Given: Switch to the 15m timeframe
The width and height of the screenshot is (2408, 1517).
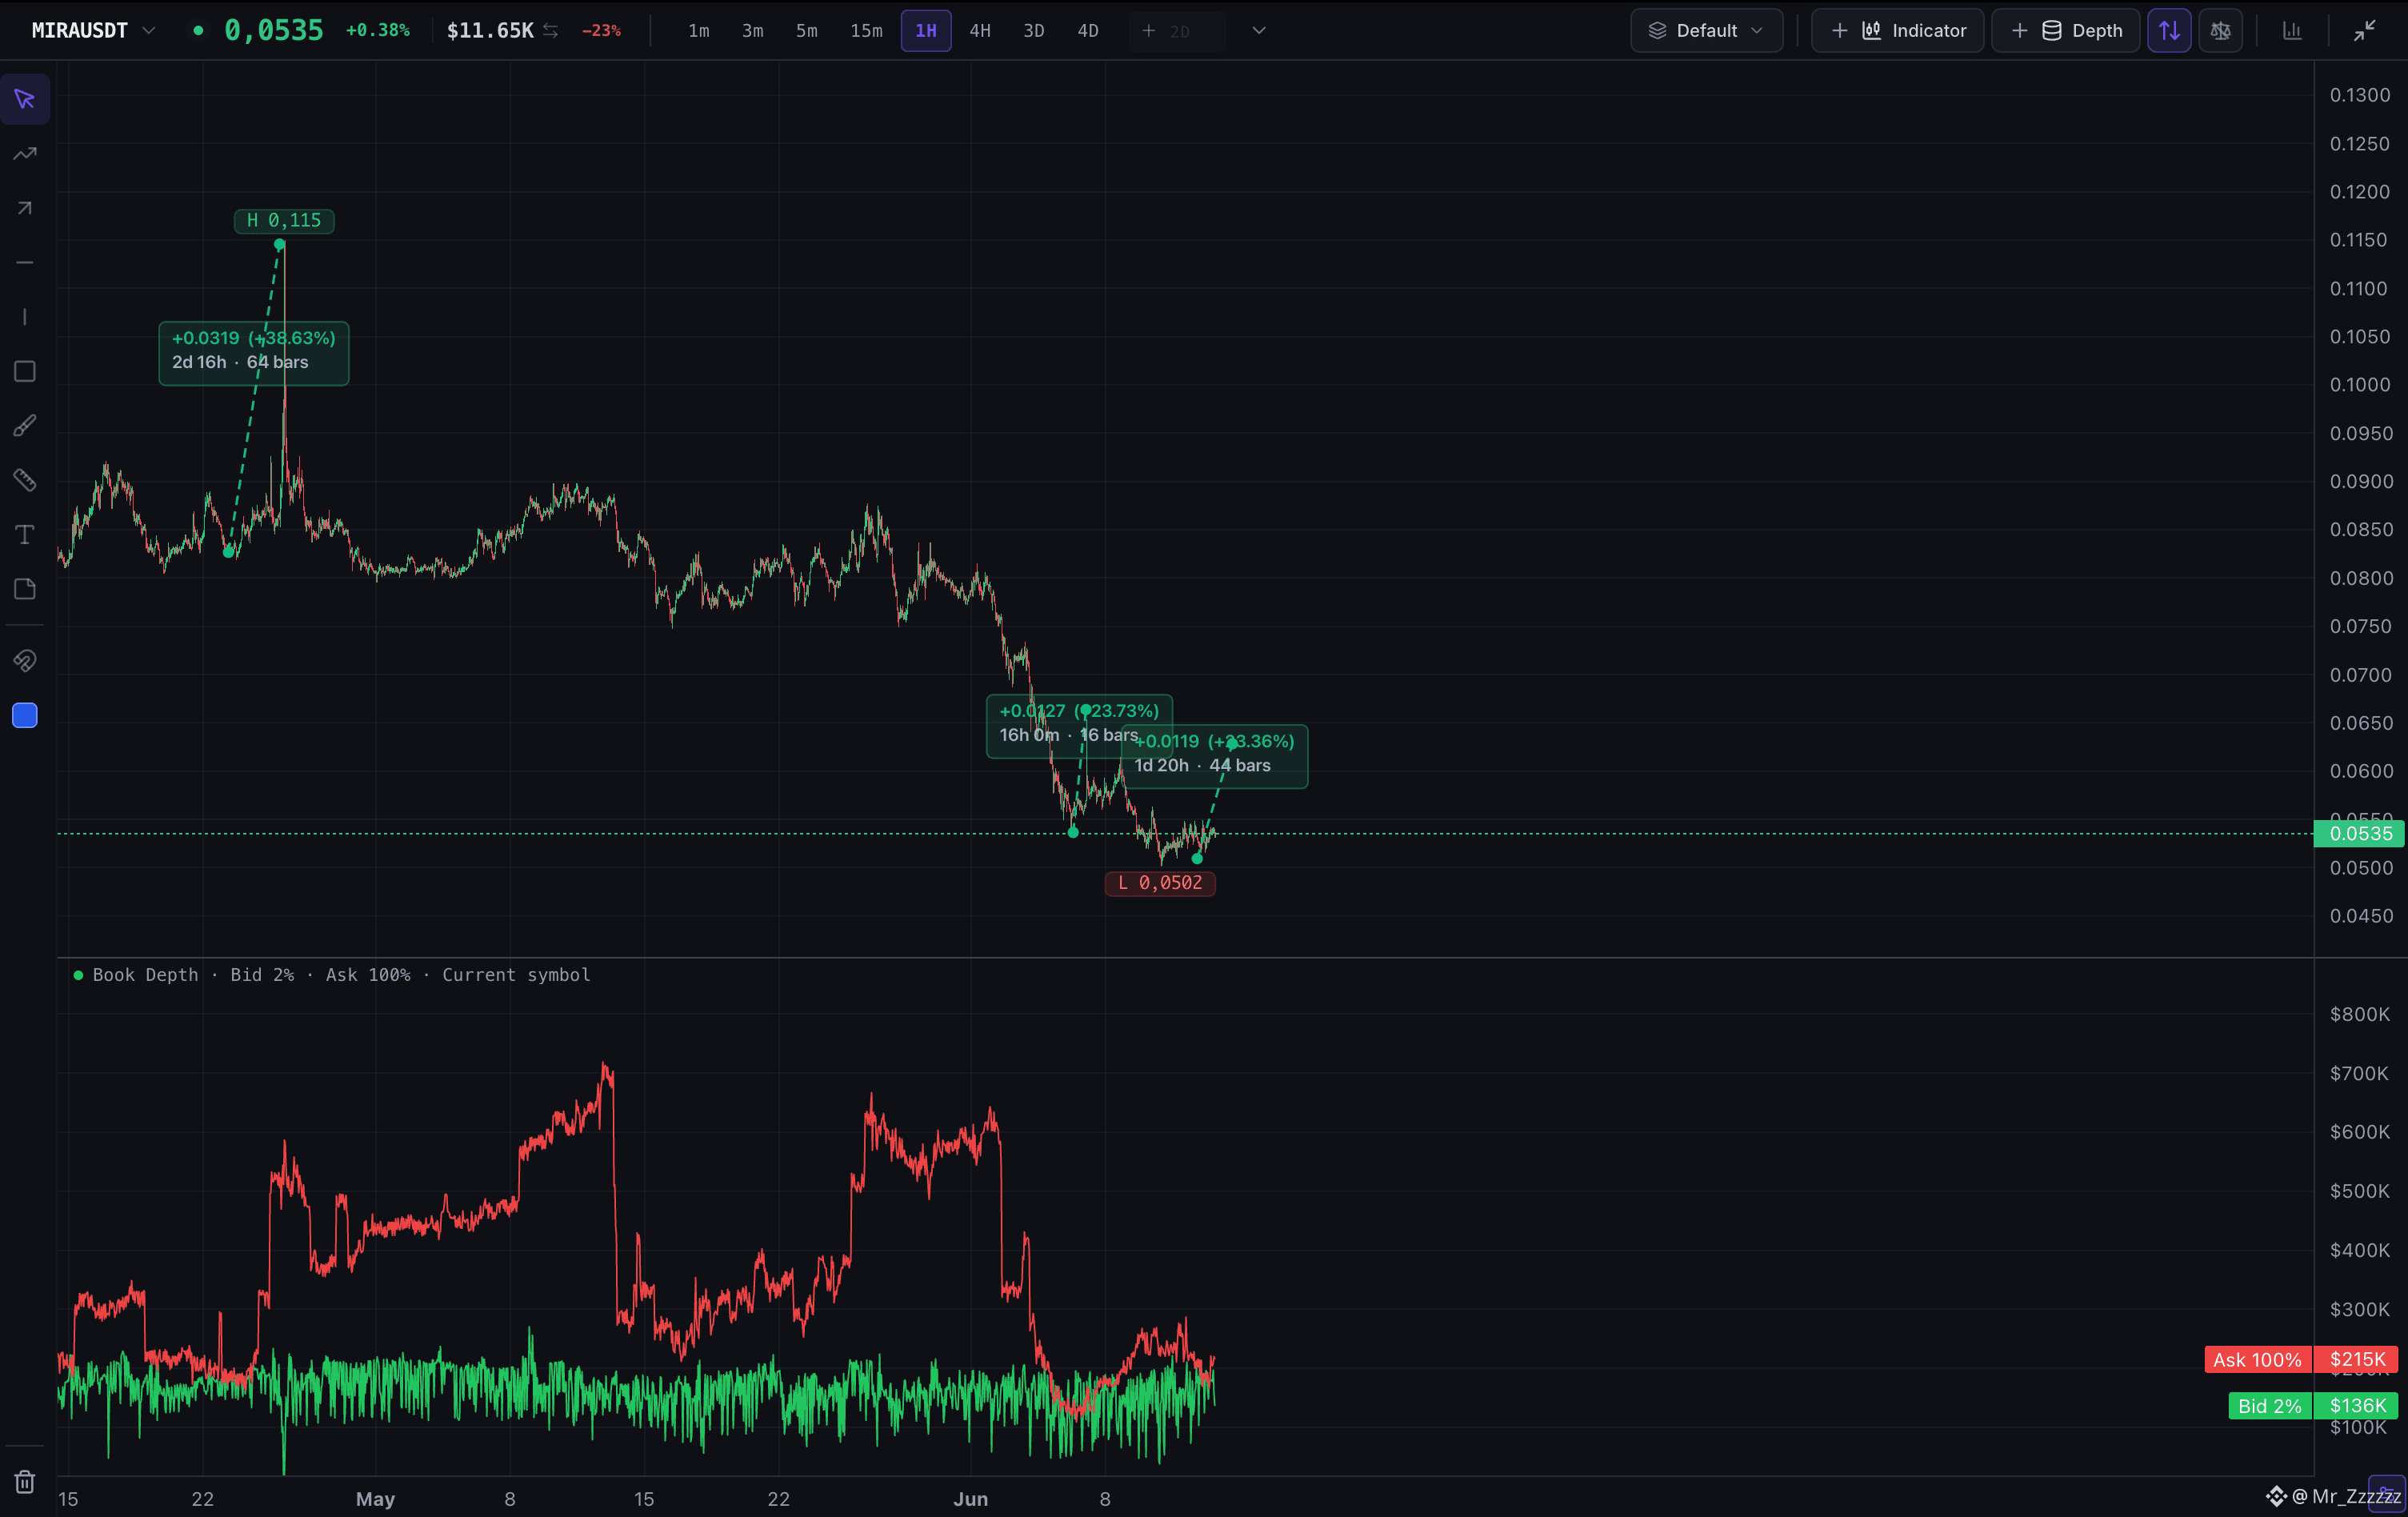Looking at the screenshot, I should (x=866, y=31).
